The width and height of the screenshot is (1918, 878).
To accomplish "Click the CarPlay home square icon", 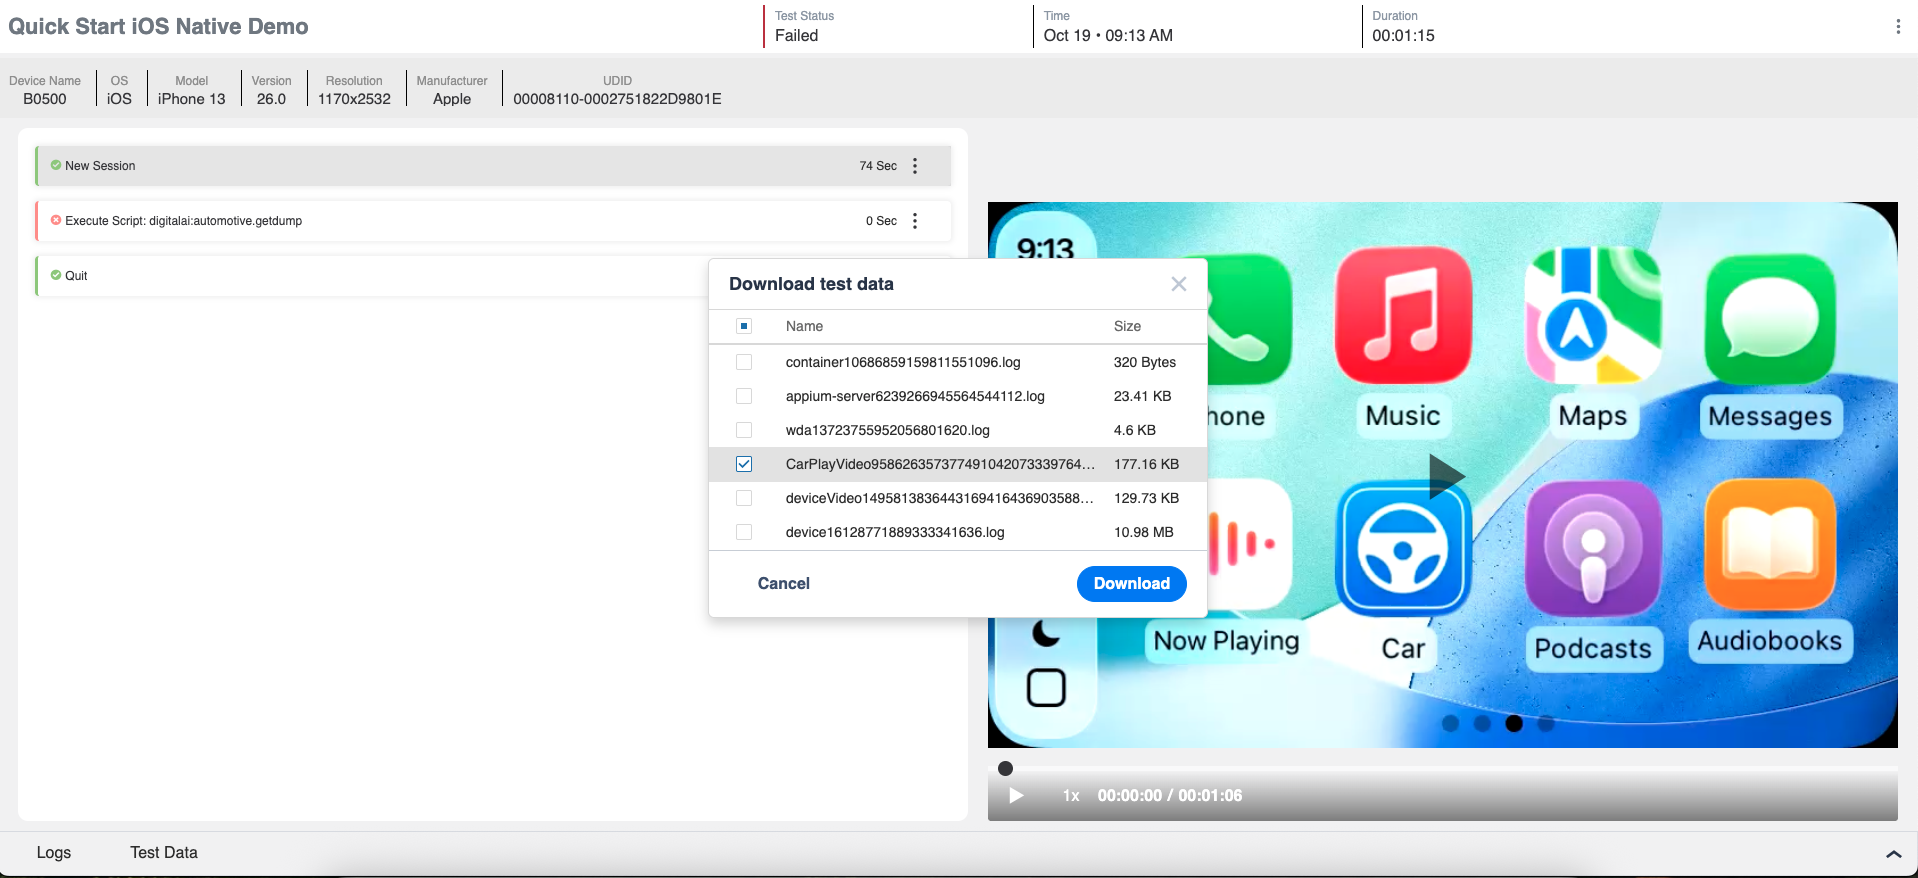I will [1046, 688].
